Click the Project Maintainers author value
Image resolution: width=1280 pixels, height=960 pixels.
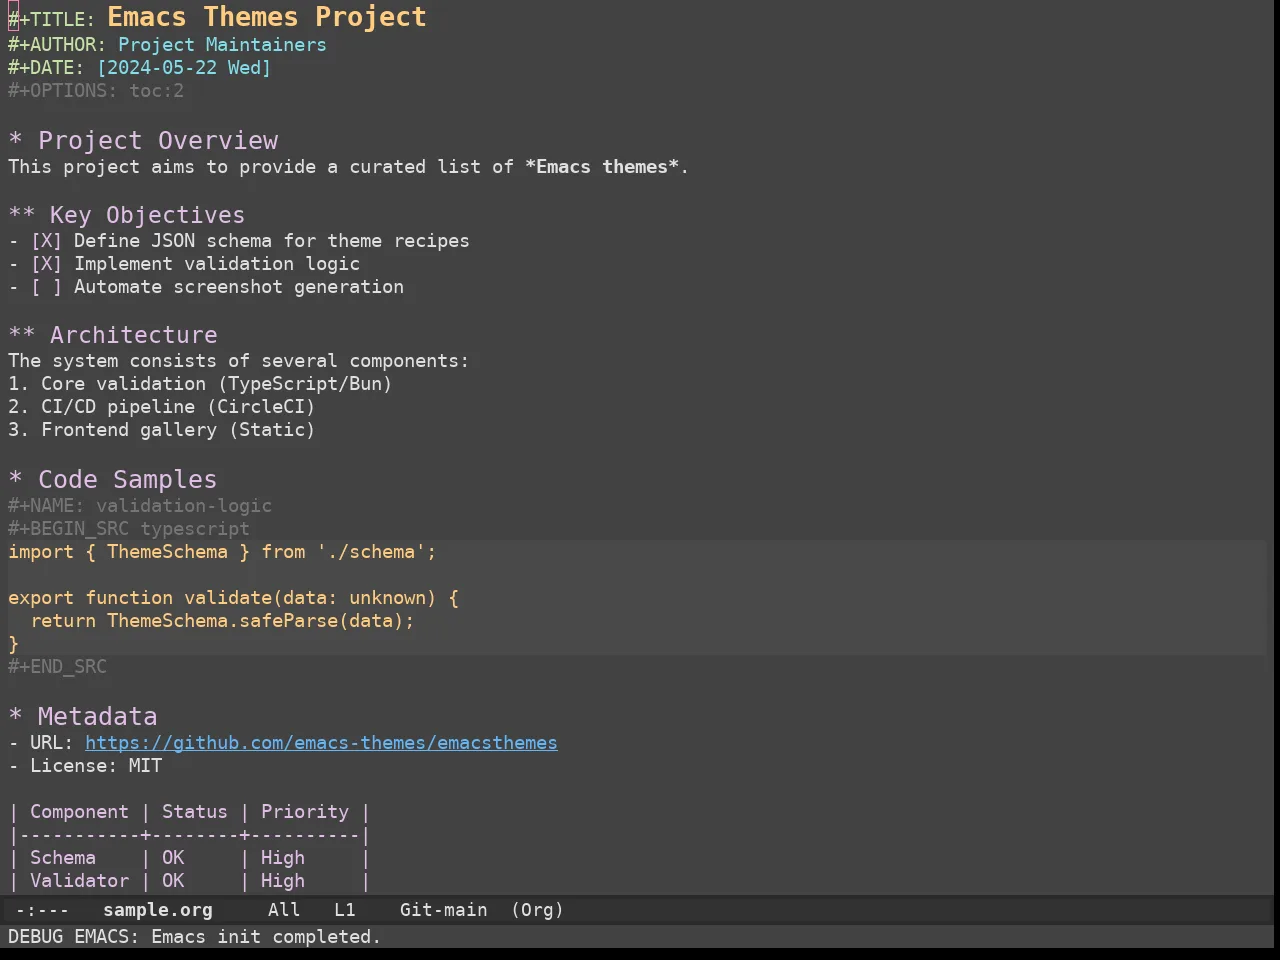pyautogui.click(x=222, y=45)
